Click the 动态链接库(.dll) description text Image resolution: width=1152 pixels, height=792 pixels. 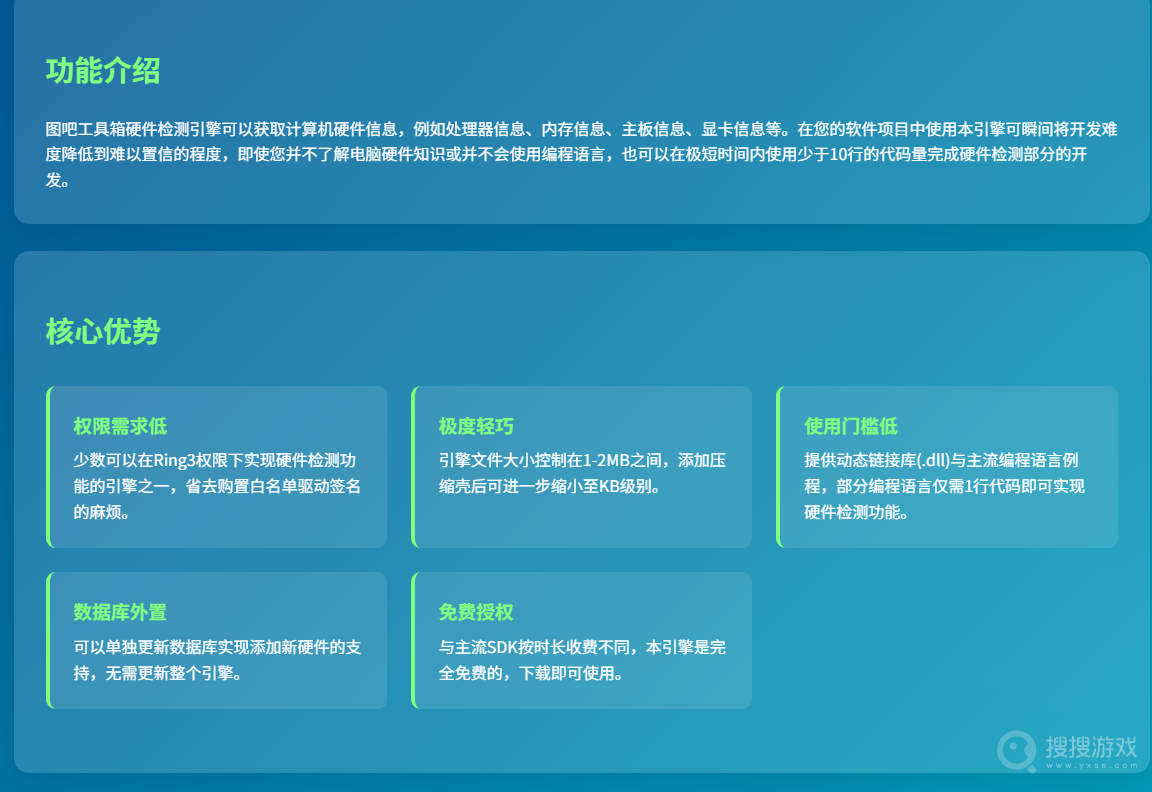(x=944, y=486)
